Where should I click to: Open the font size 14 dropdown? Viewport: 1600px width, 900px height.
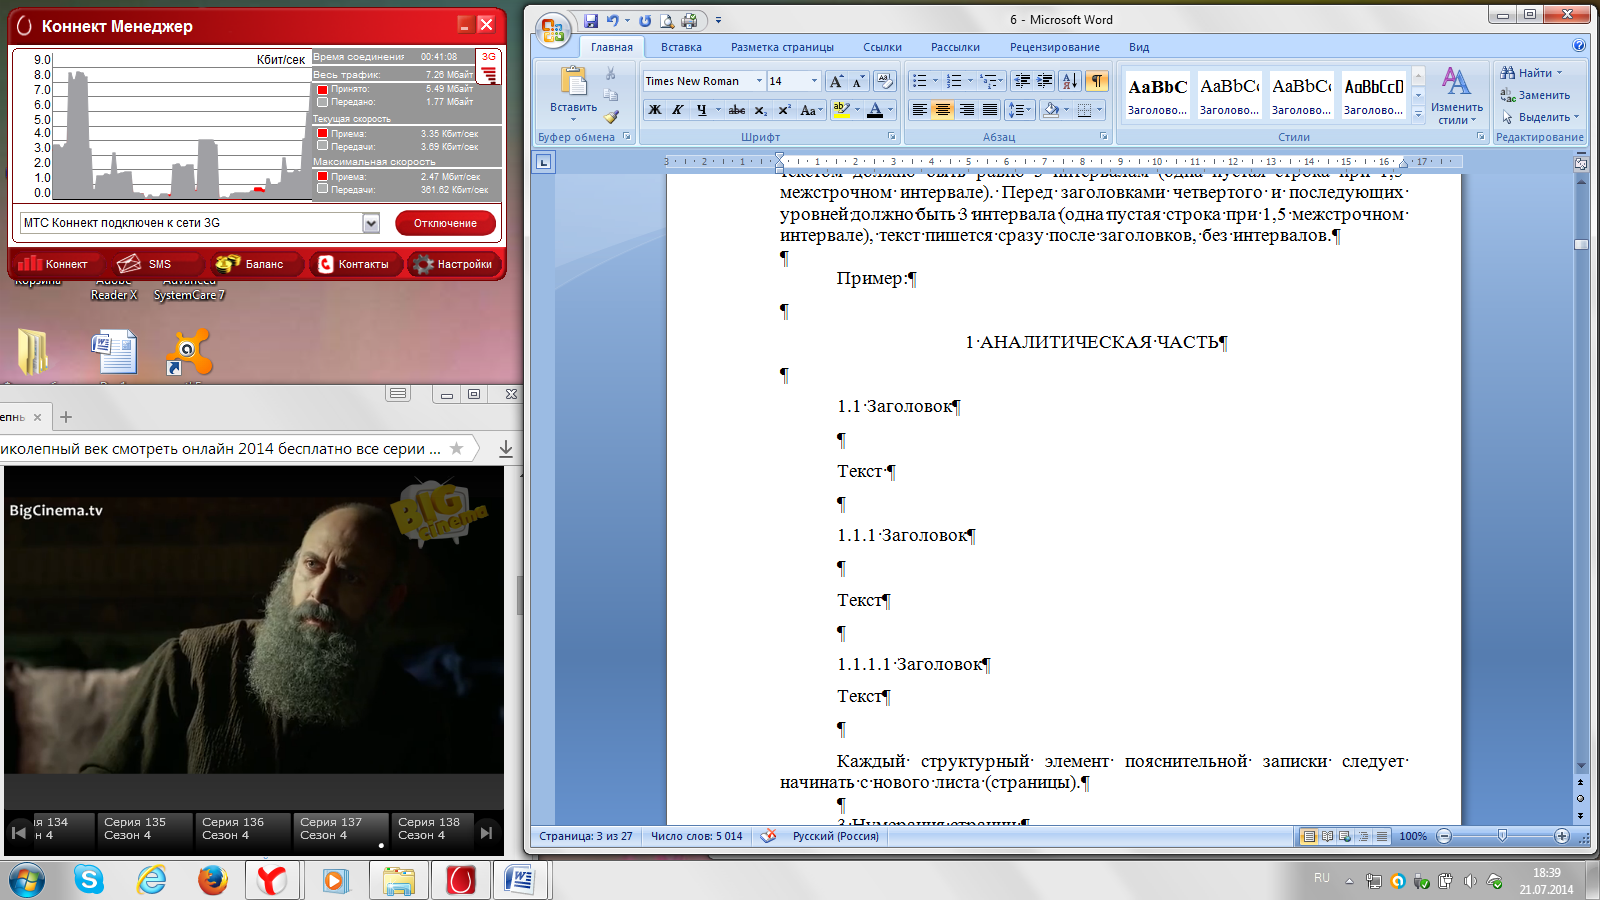814,81
